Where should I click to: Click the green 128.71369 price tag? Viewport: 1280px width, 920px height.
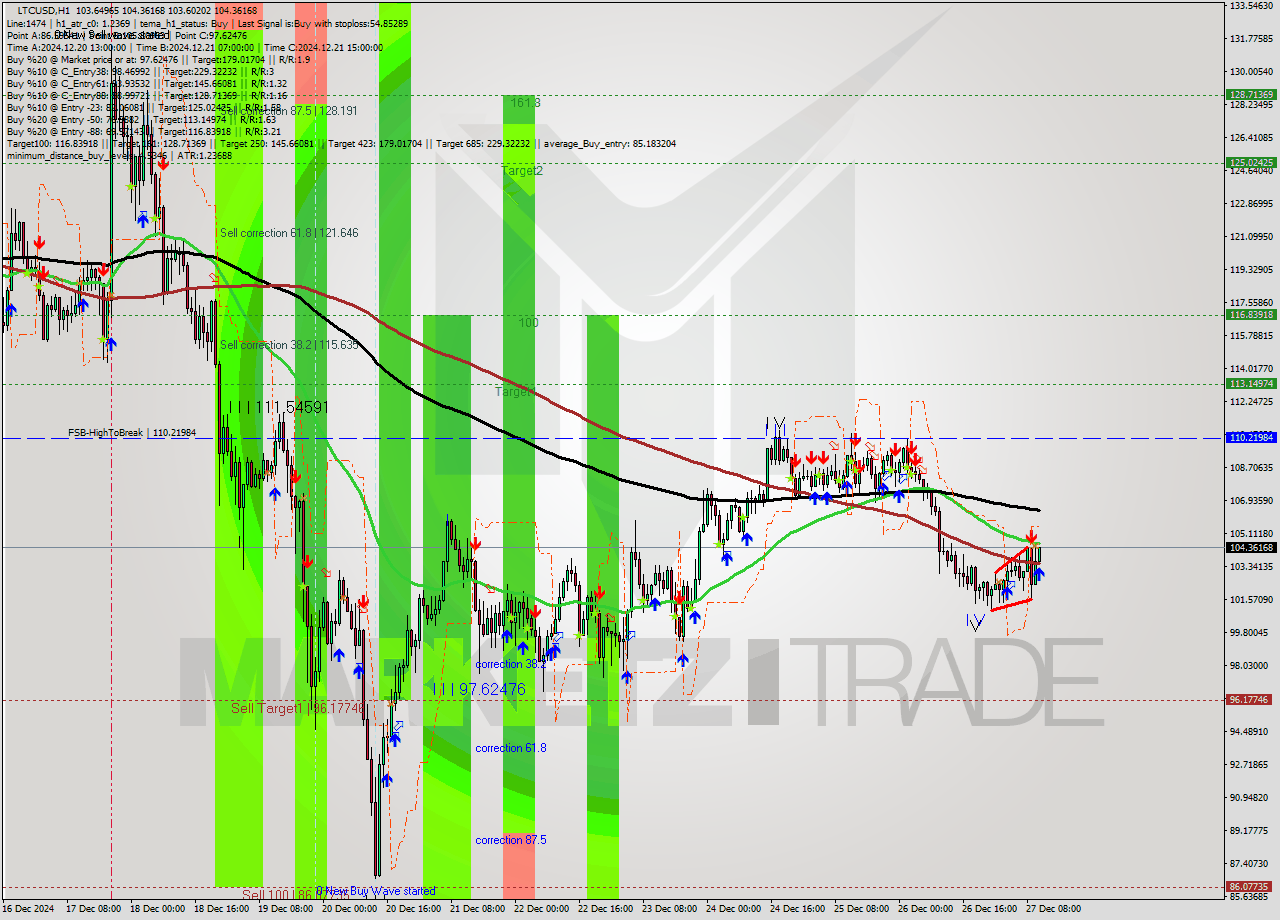pyautogui.click(x=1251, y=95)
